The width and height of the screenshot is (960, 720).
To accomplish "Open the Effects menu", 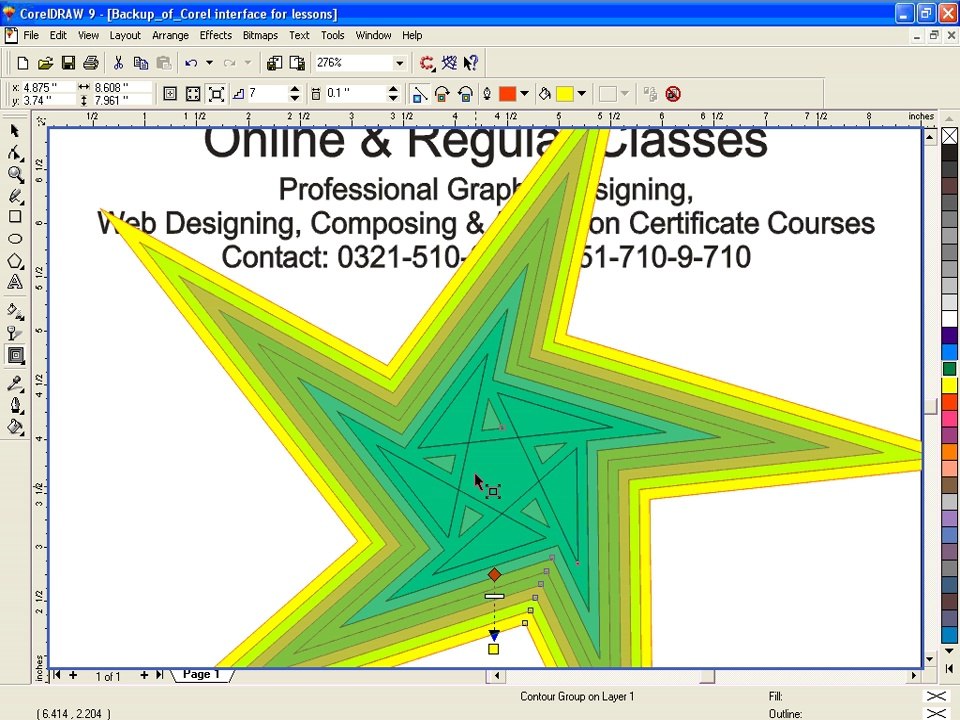I will coord(216,35).
